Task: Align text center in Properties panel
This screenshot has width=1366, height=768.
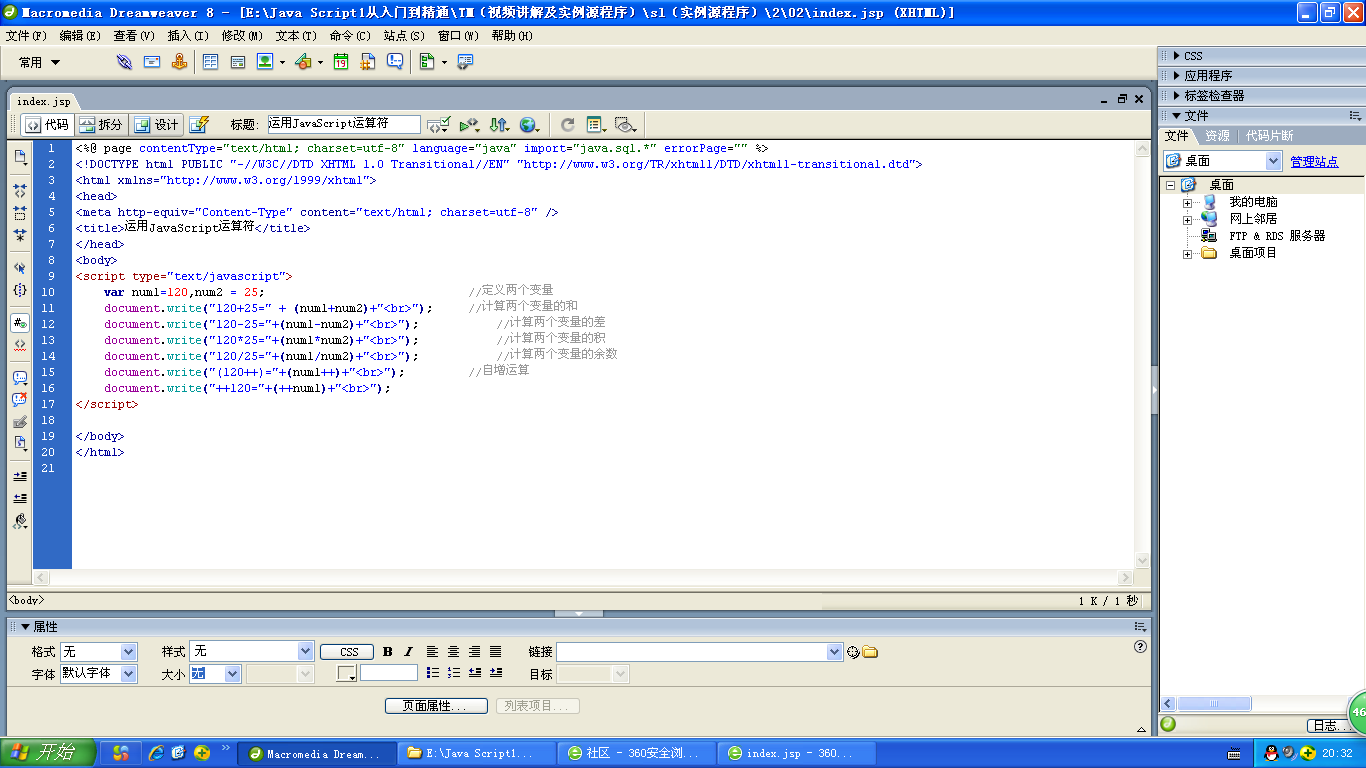Action: pyautogui.click(x=453, y=652)
